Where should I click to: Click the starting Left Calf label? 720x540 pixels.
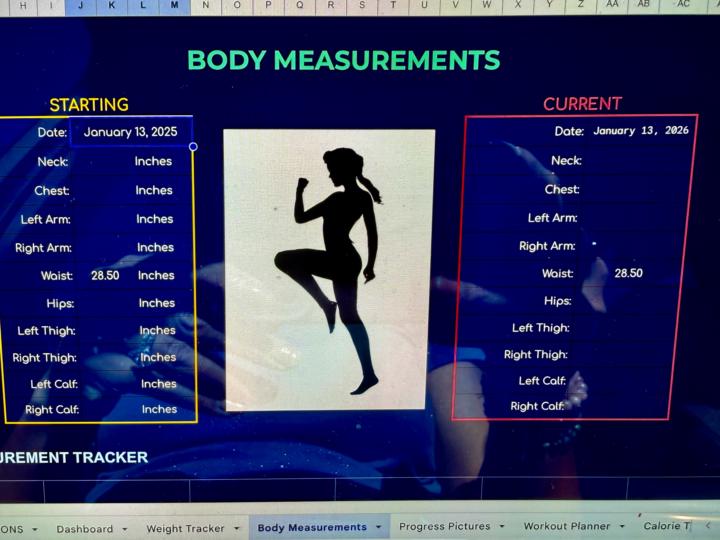pyautogui.click(x=54, y=384)
